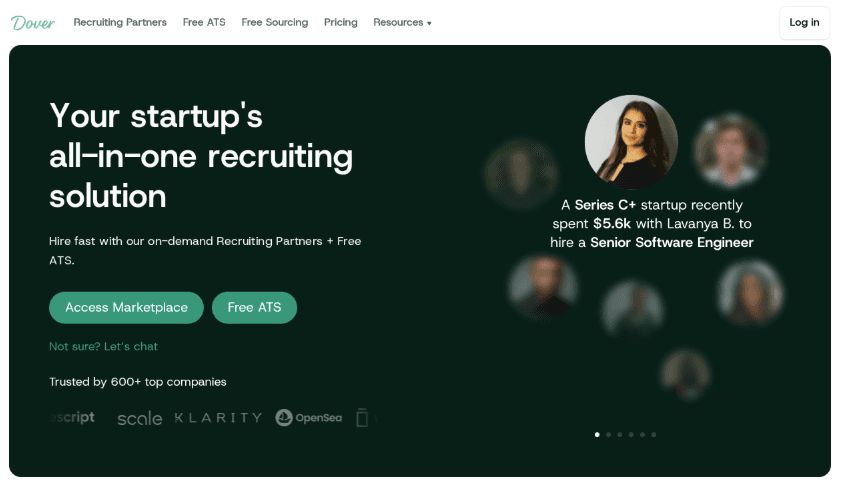Select the first carousel dot
Screen dimensions: 842x497
tap(597, 434)
